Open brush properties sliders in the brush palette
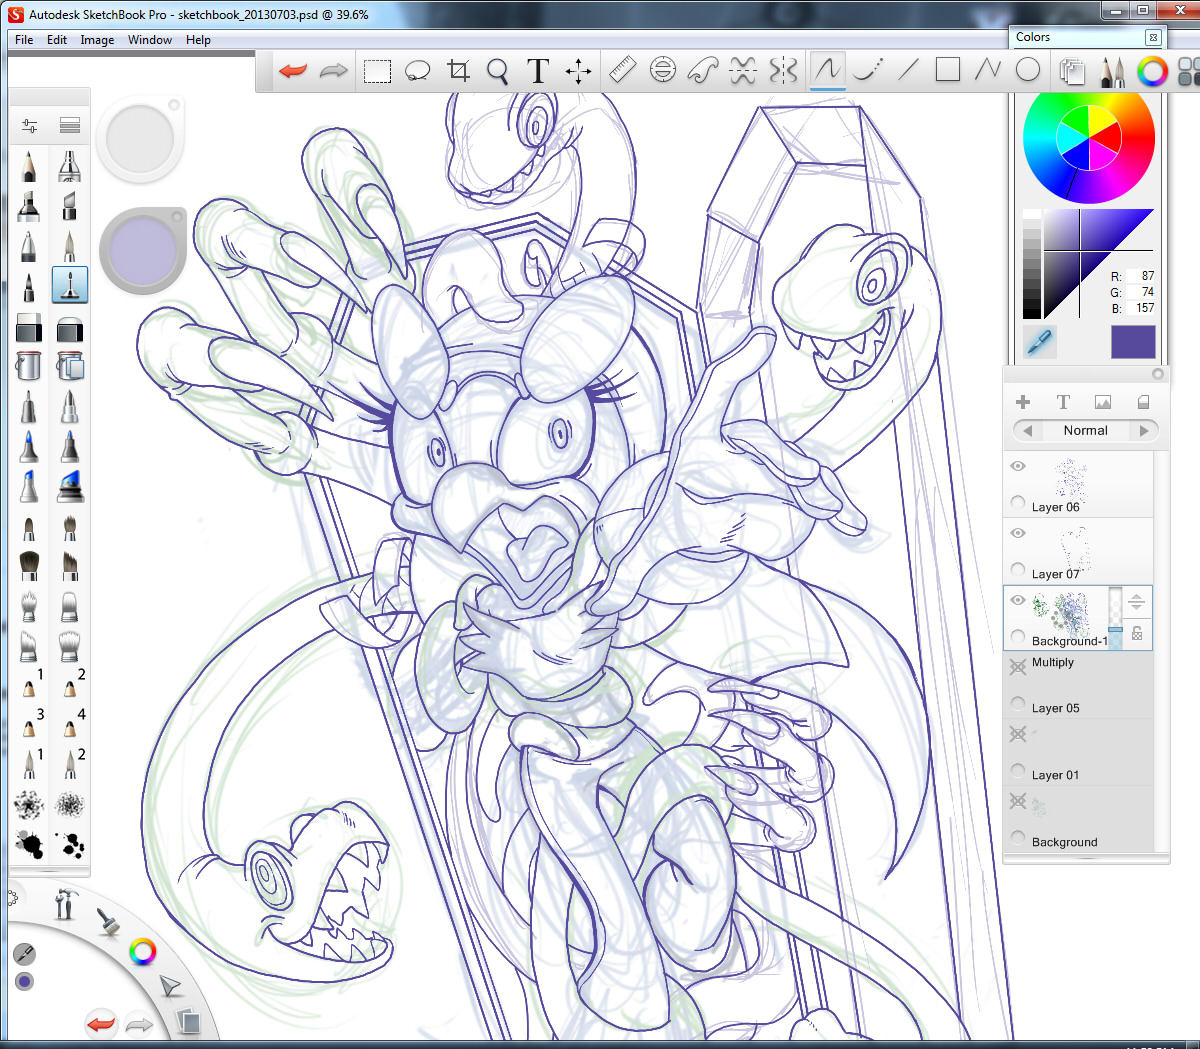 [x=29, y=126]
